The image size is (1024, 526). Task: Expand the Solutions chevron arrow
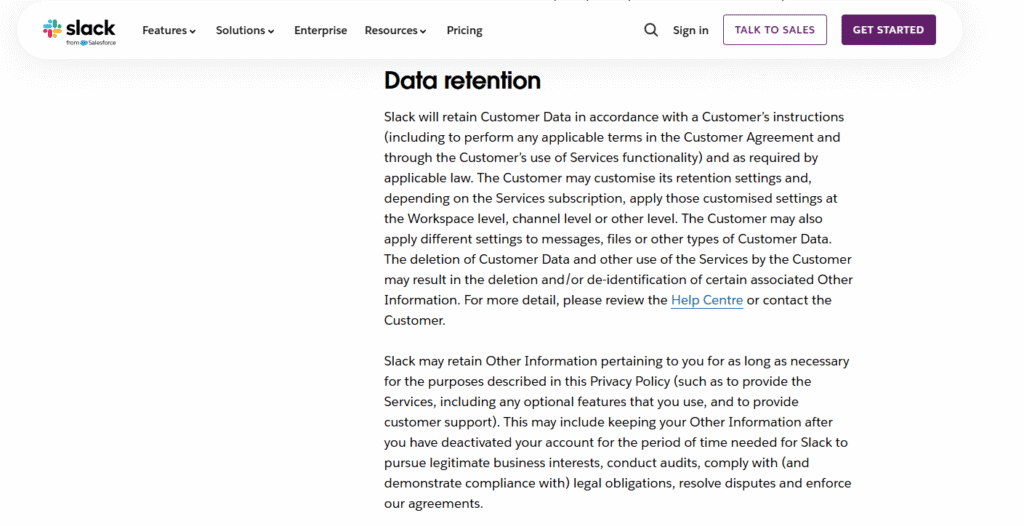(x=271, y=32)
